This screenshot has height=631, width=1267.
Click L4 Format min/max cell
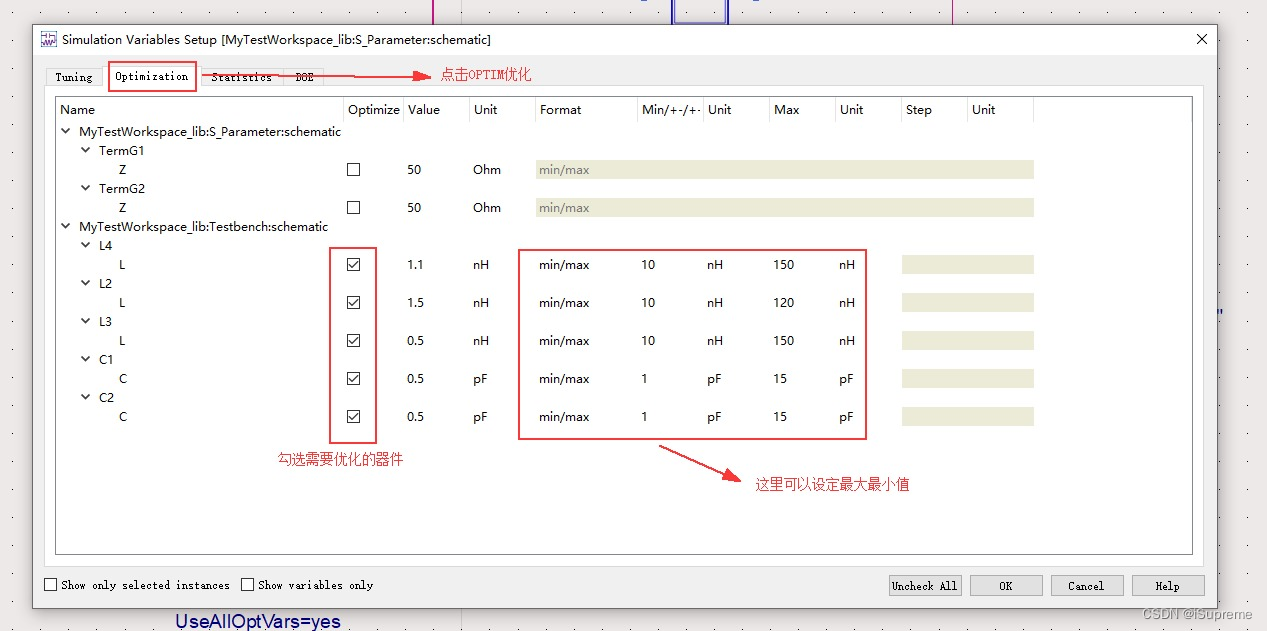point(564,265)
